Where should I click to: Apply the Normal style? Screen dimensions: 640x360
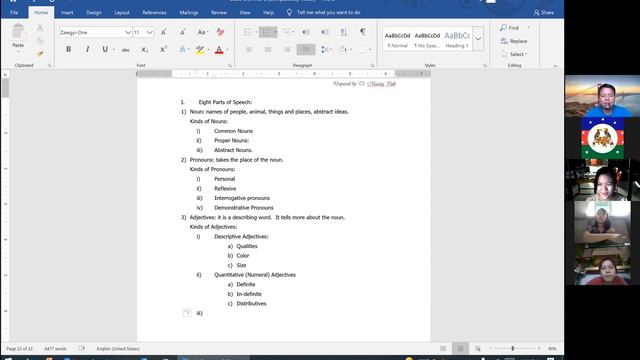coord(397,40)
